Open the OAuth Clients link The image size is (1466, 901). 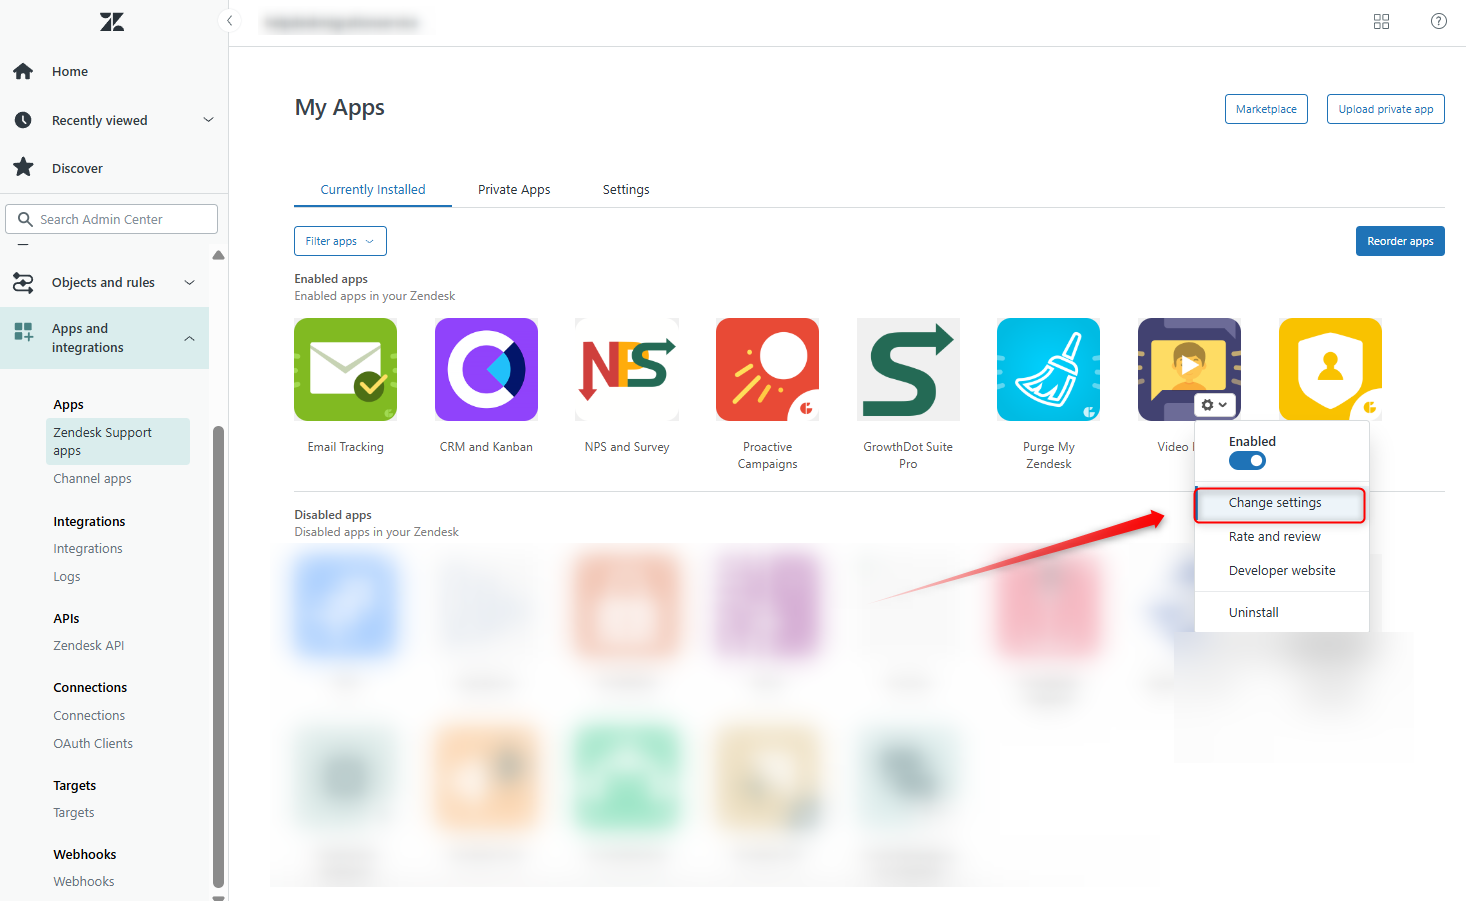point(93,744)
